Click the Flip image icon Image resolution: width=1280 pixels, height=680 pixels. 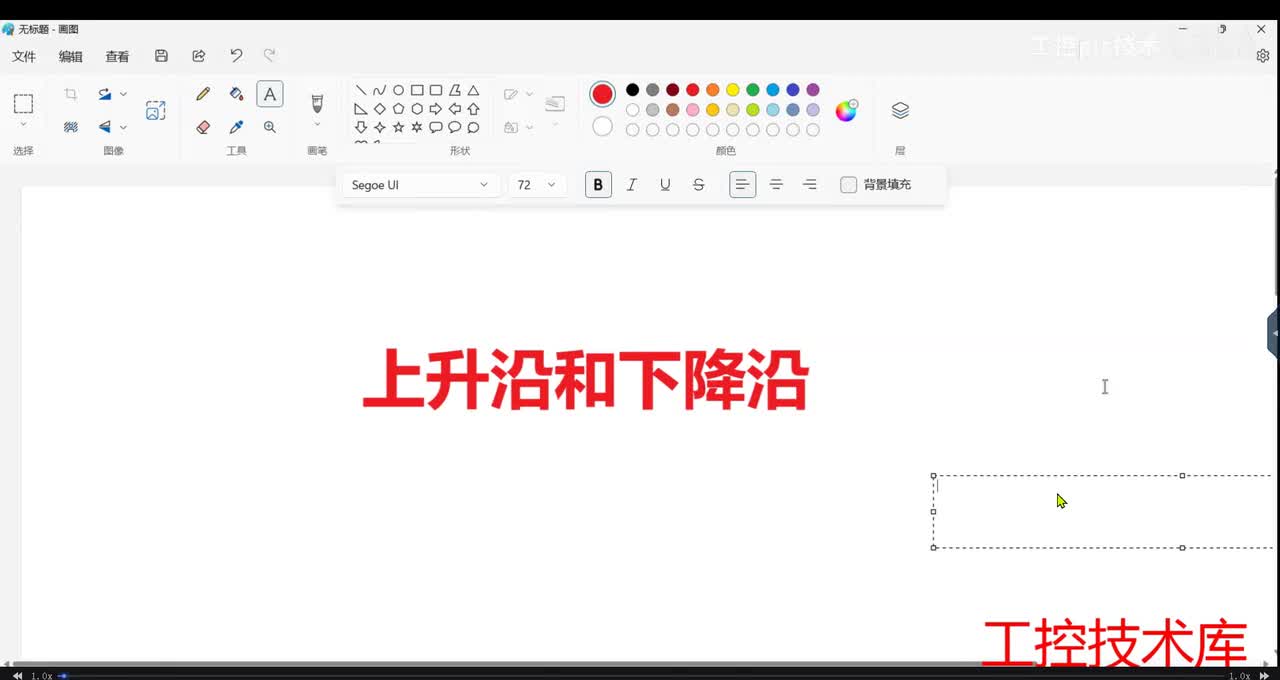tap(105, 127)
